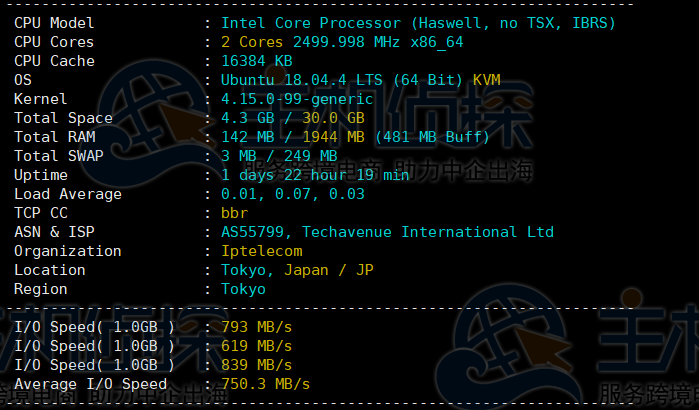Select the CPU Cache value 16384 KB
Screen dimensions: 699x410
tap(257, 61)
